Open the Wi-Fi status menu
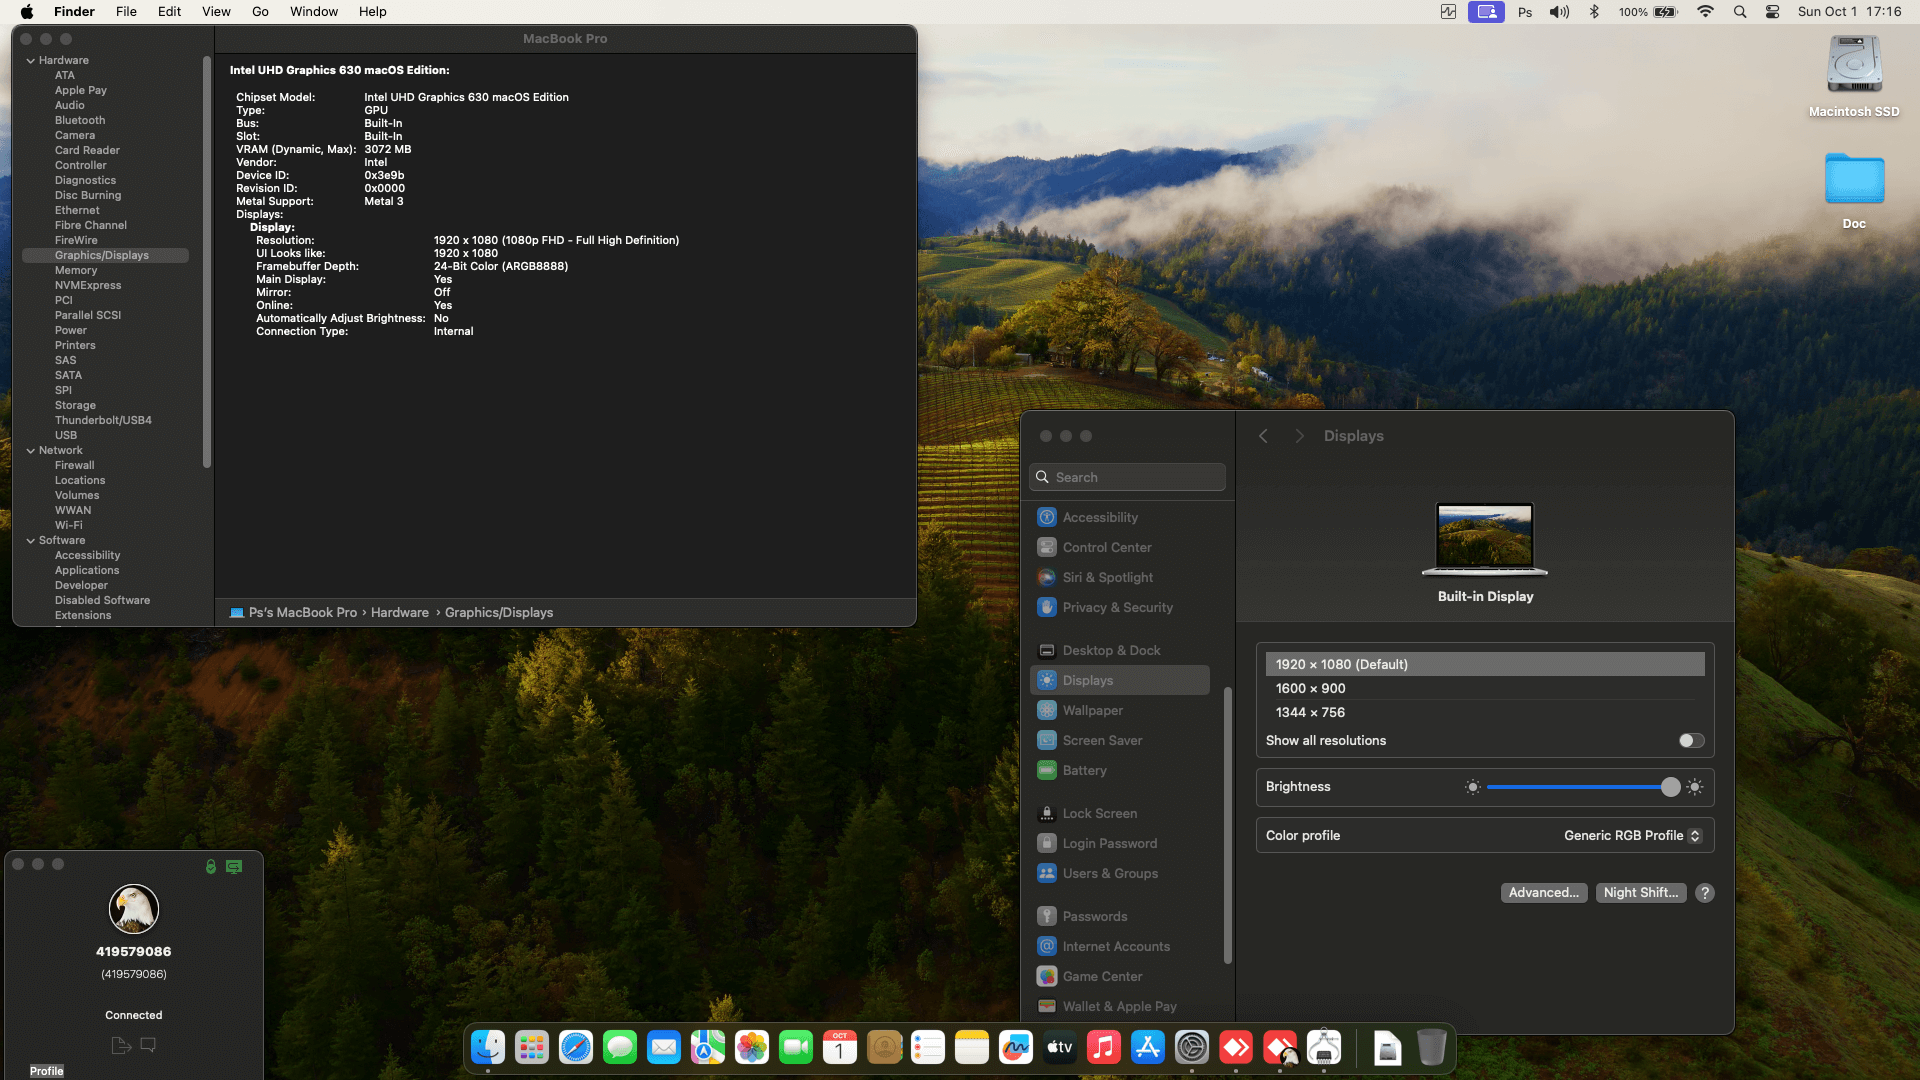 (1706, 12)
